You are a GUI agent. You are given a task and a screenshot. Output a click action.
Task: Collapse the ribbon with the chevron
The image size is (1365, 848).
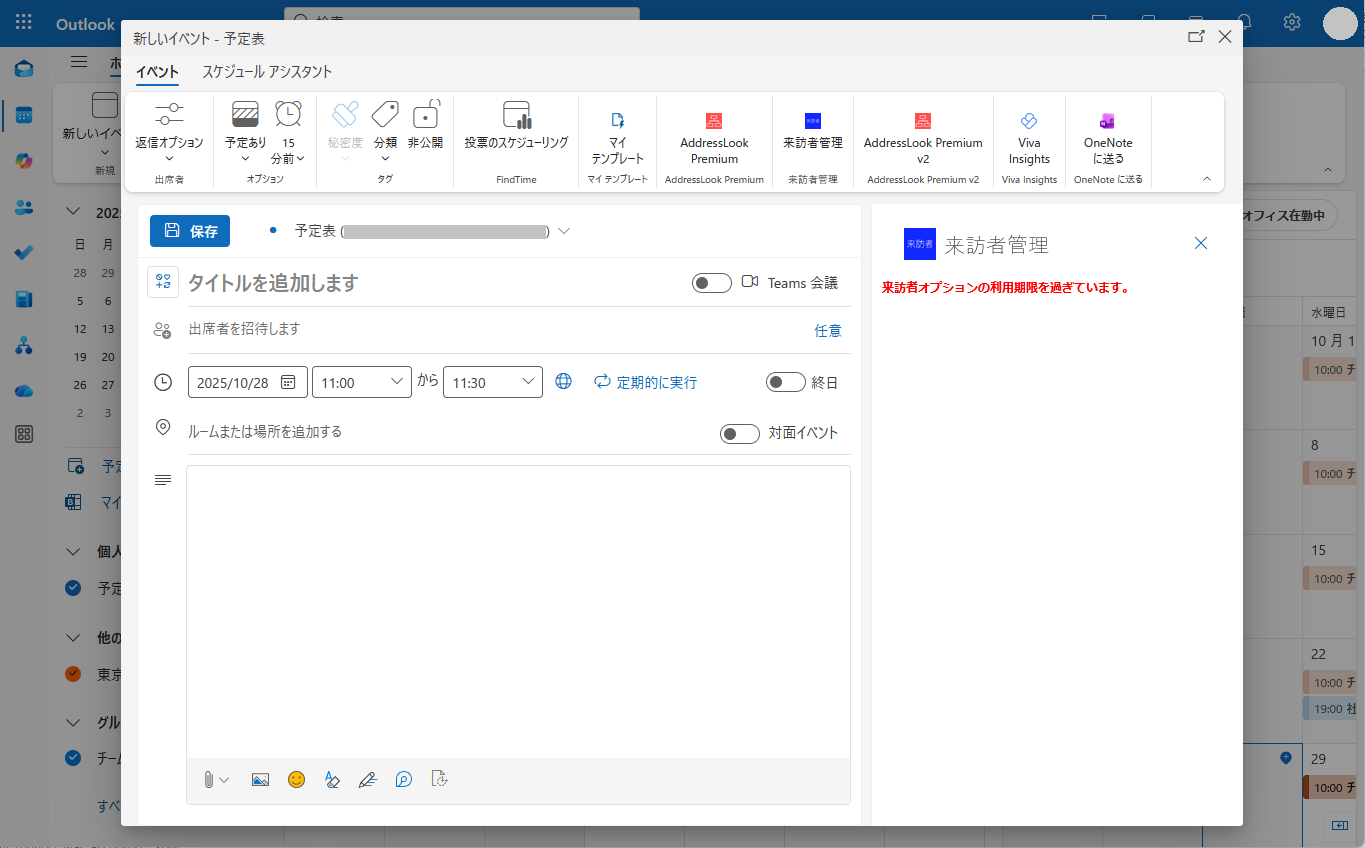point(1206,179)
